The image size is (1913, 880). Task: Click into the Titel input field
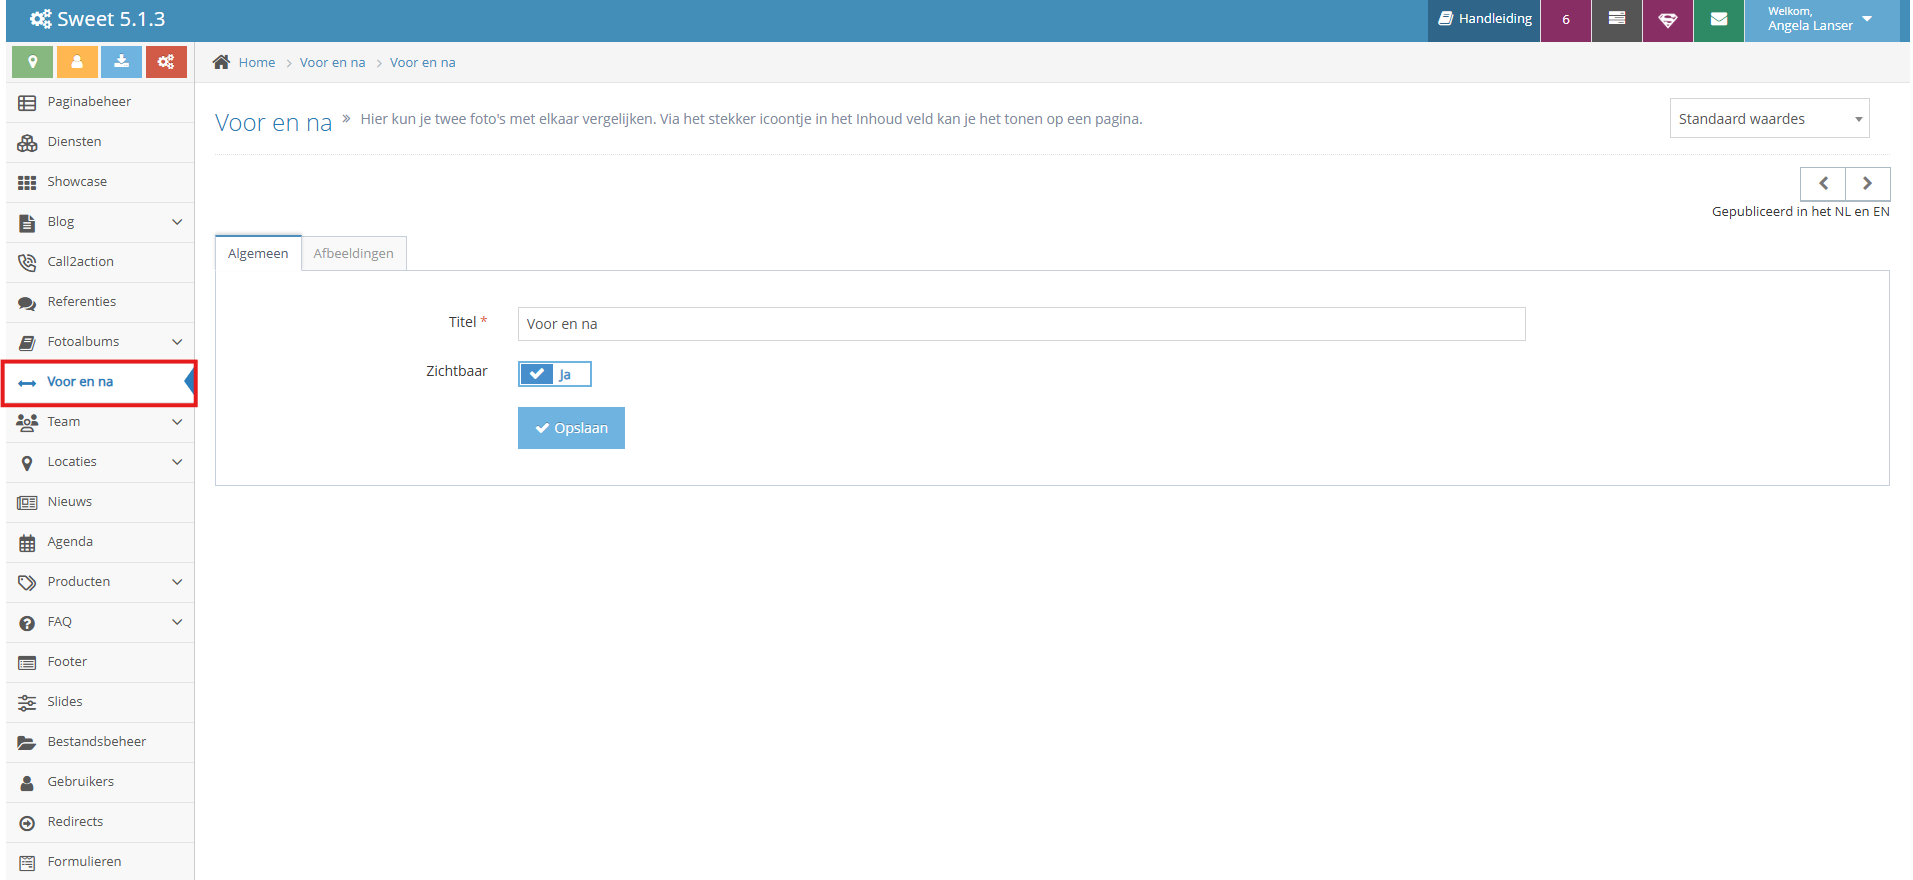1020,324
